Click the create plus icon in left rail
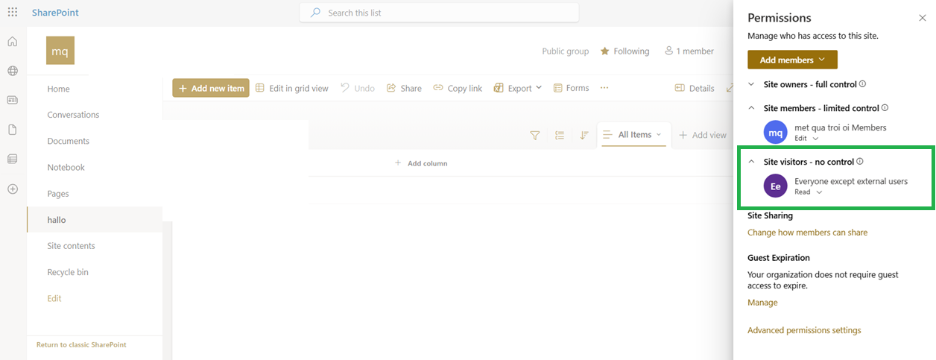936x360 pixels. click(13, 189)
